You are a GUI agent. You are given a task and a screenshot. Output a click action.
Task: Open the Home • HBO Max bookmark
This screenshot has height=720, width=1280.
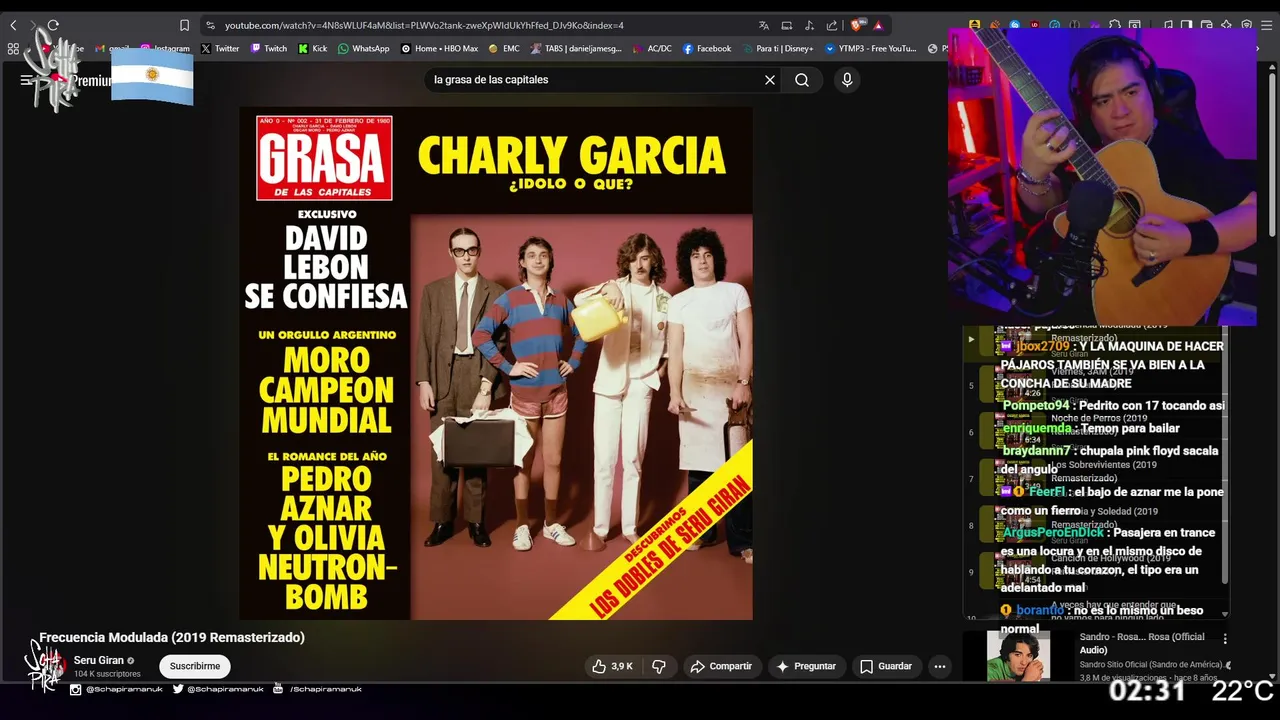pos(440,48)
